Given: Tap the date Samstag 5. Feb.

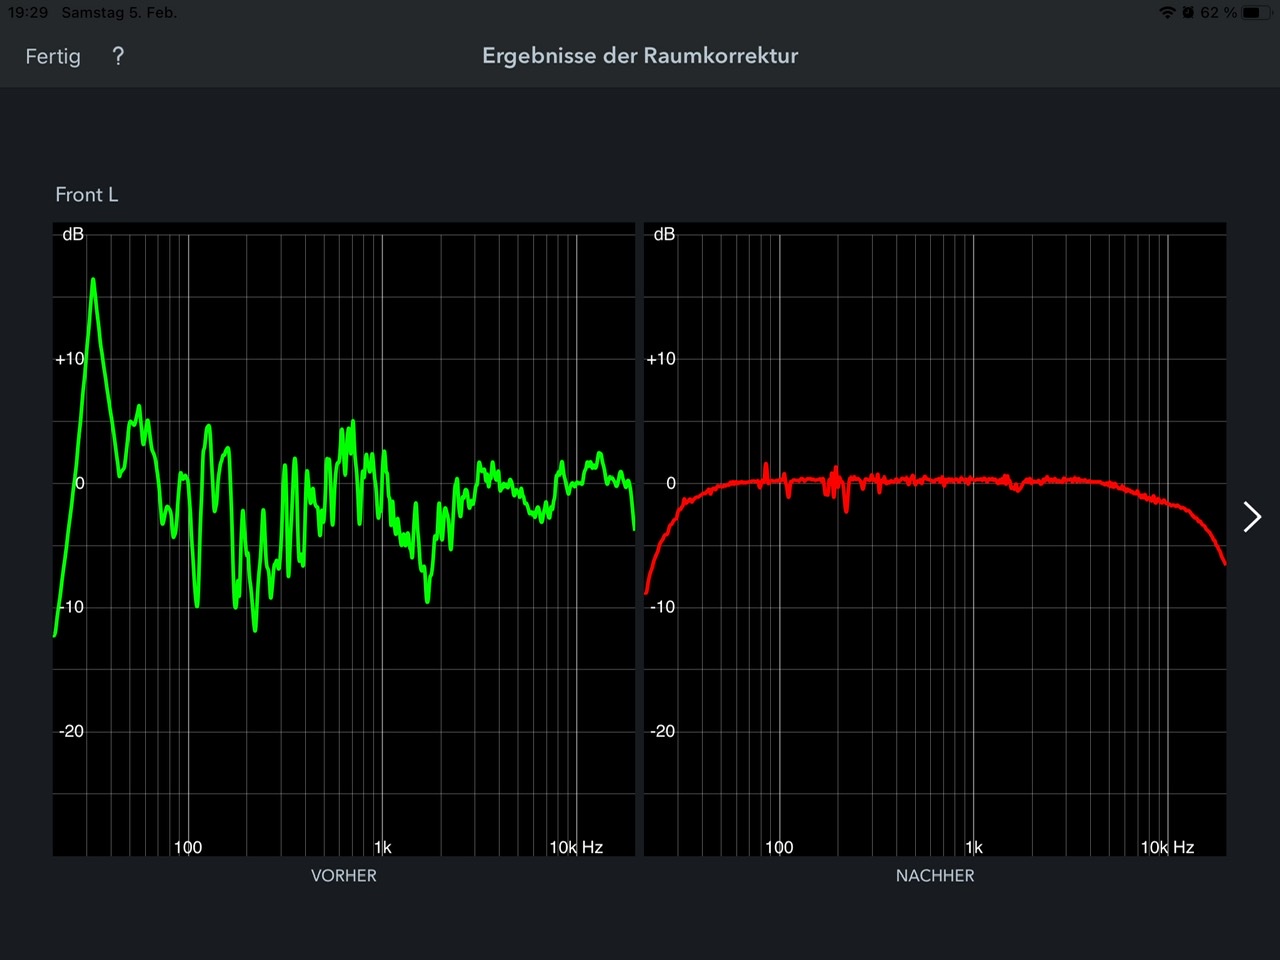Looking at the screenshot, I should [119, 13].
